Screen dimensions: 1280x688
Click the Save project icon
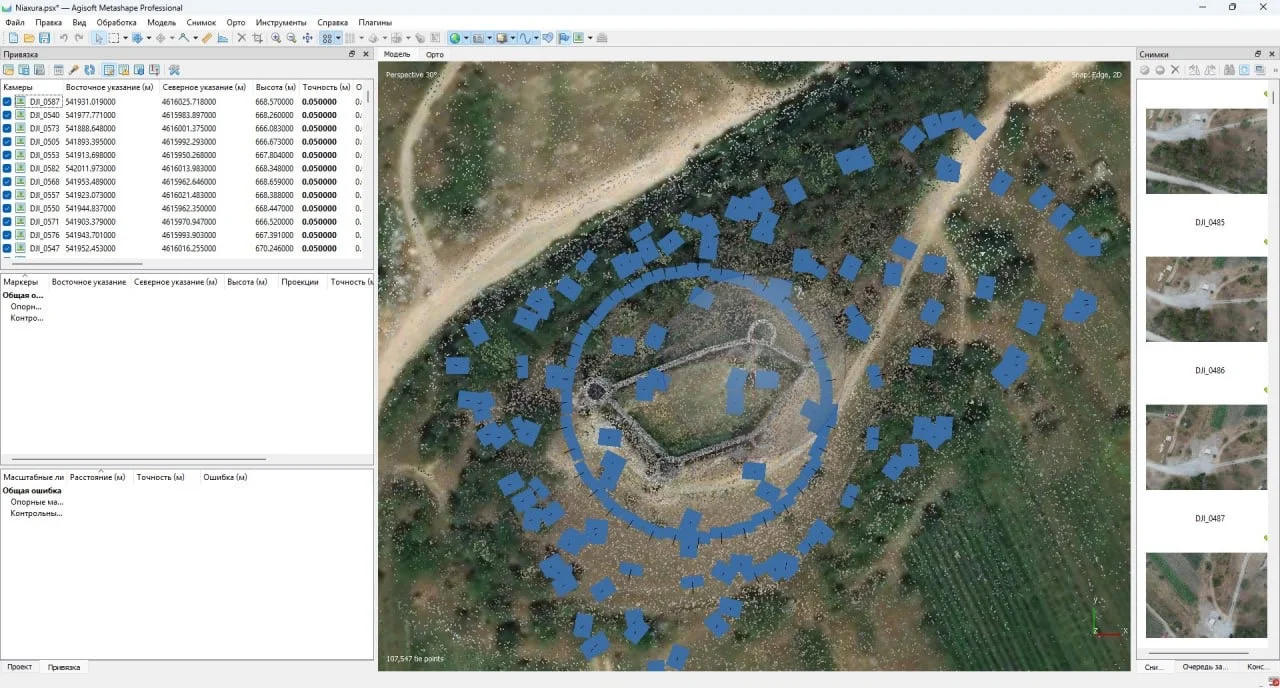tap(46, 38)
